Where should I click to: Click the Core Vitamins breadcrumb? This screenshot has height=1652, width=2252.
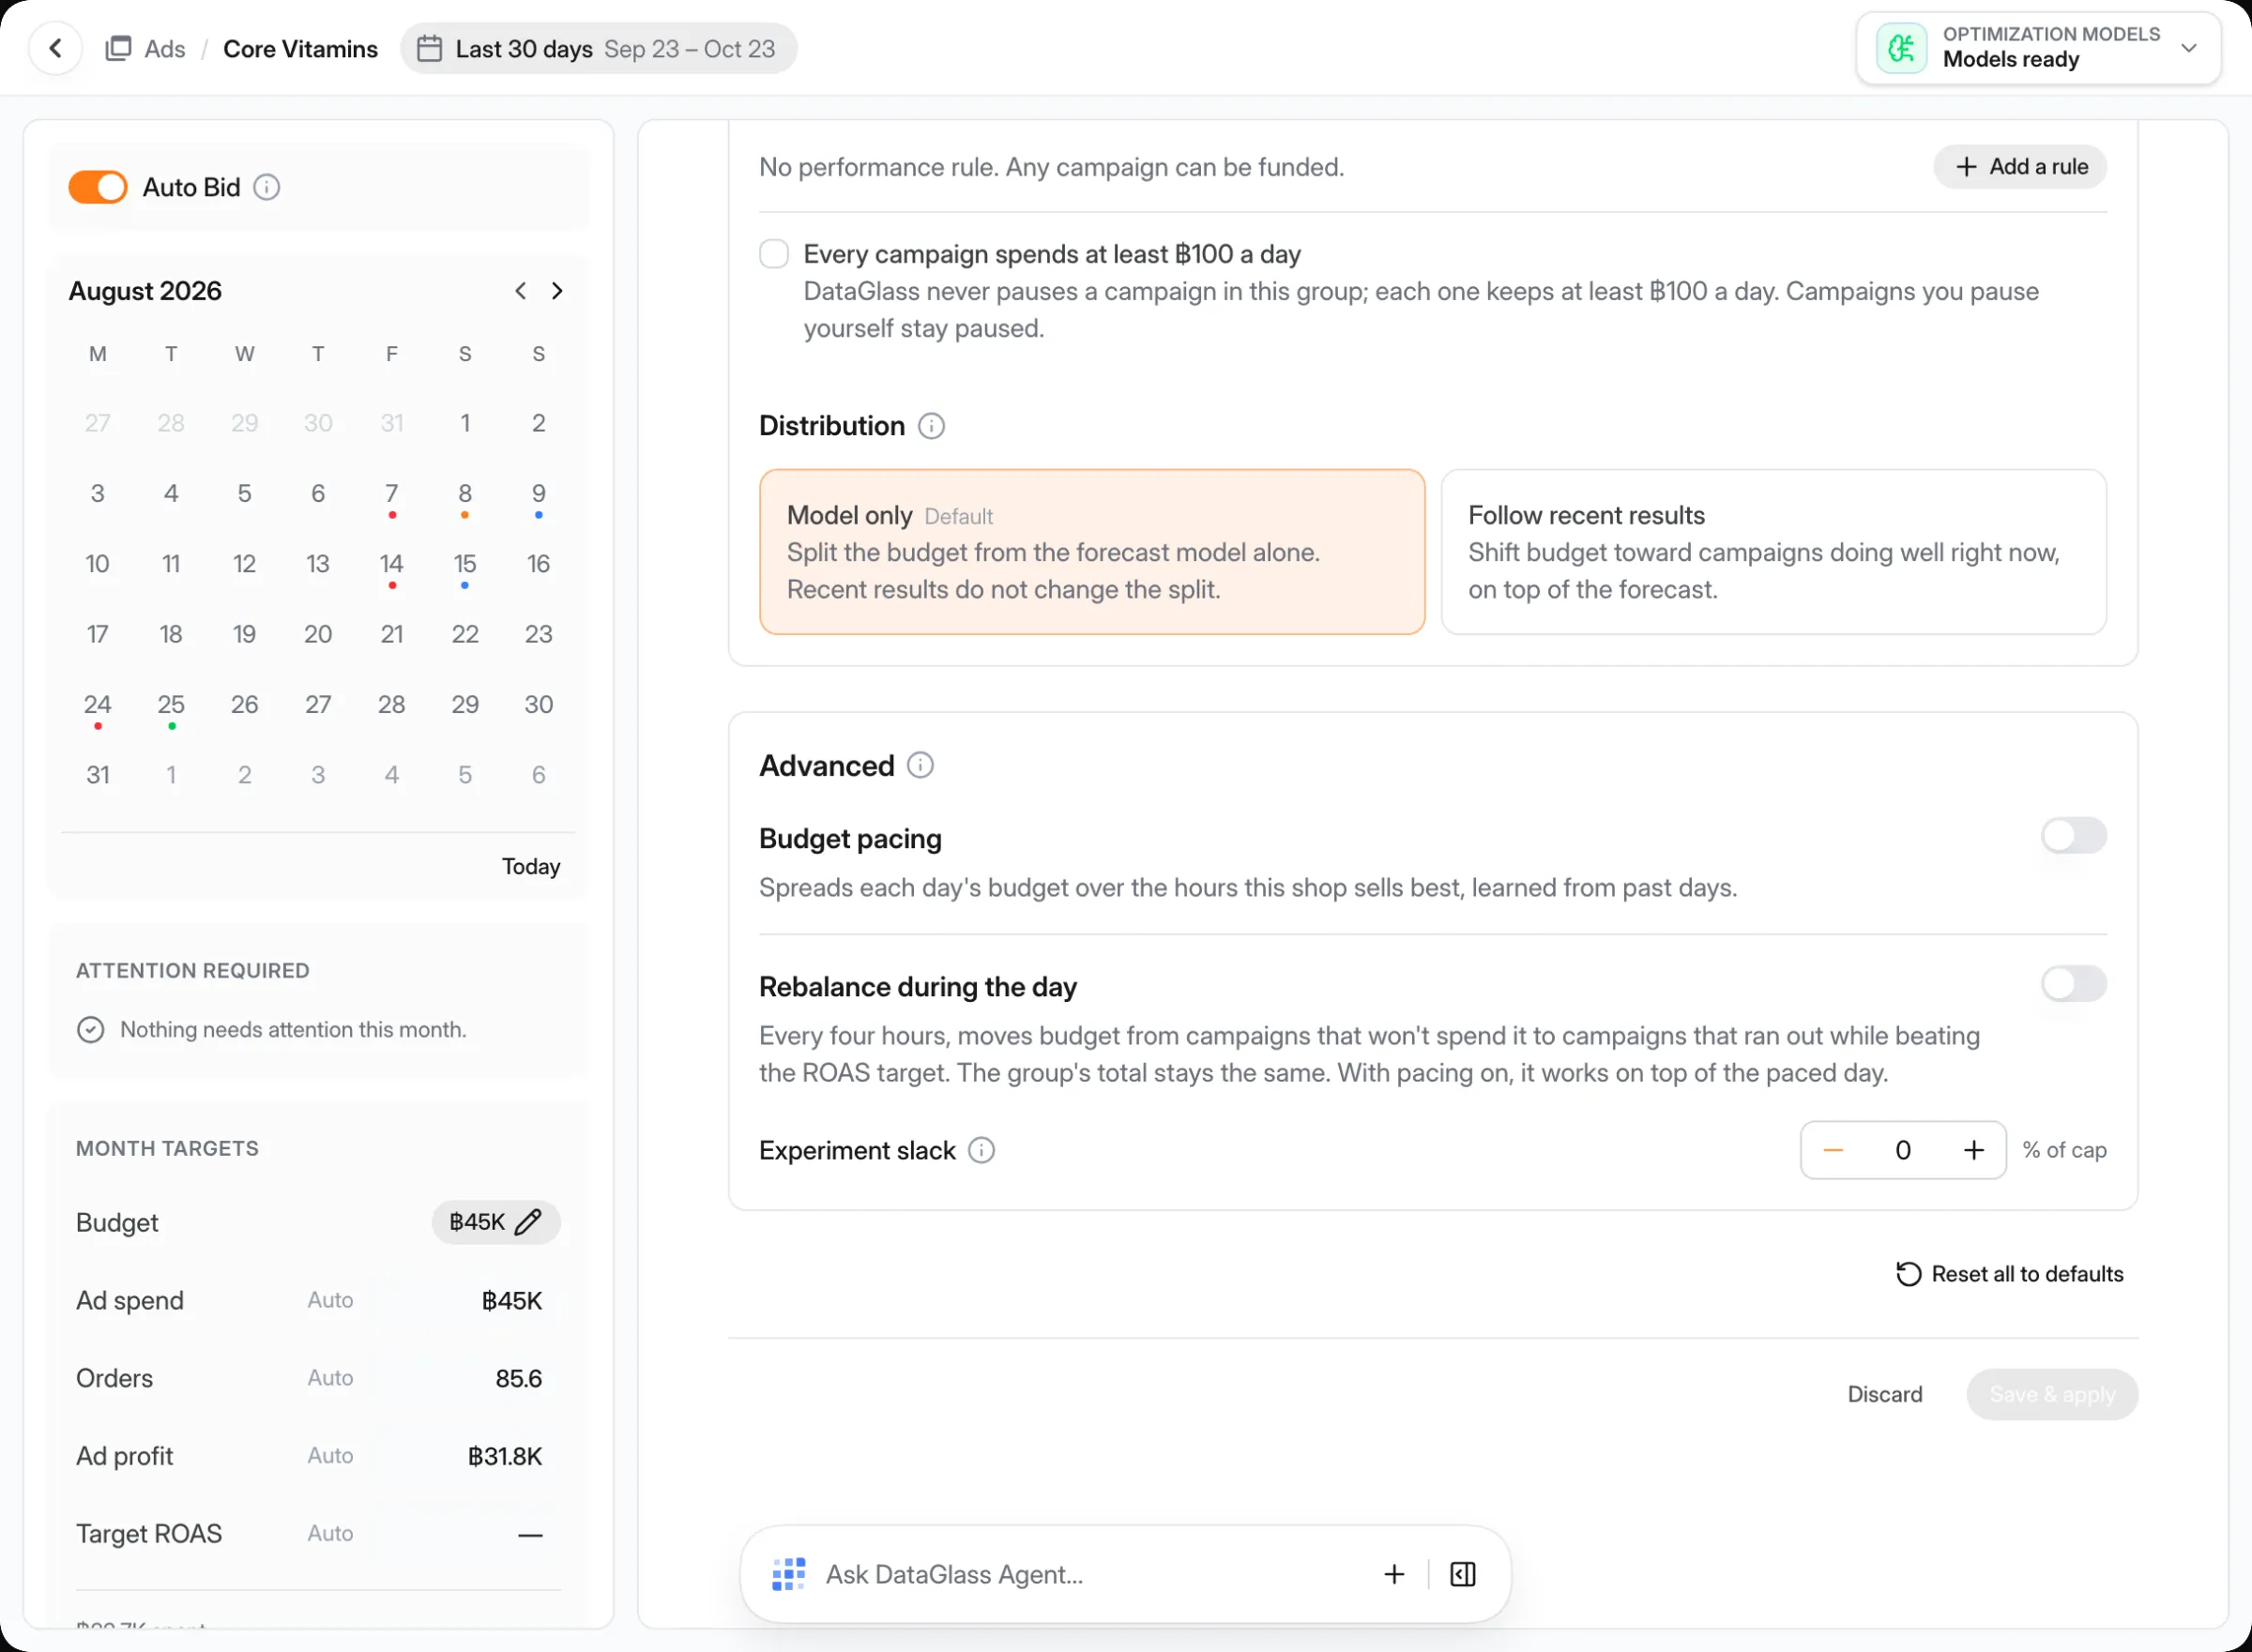coord(300,49)
